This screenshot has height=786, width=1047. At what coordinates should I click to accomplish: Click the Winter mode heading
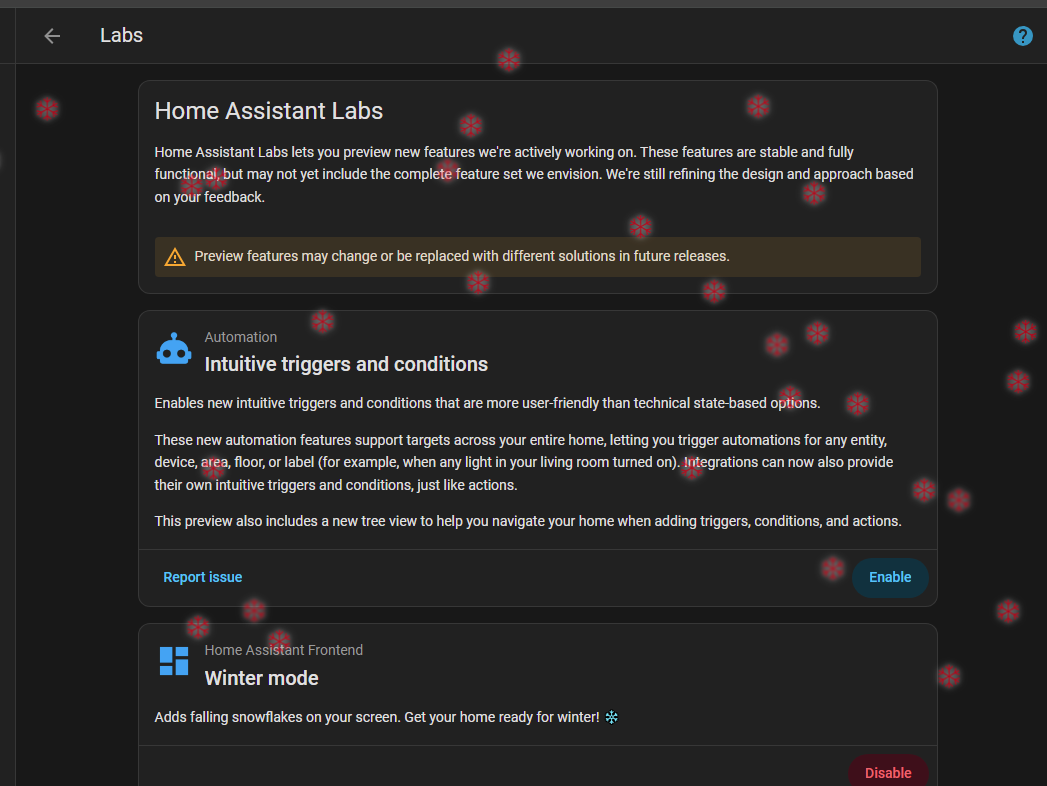point(261,678)
